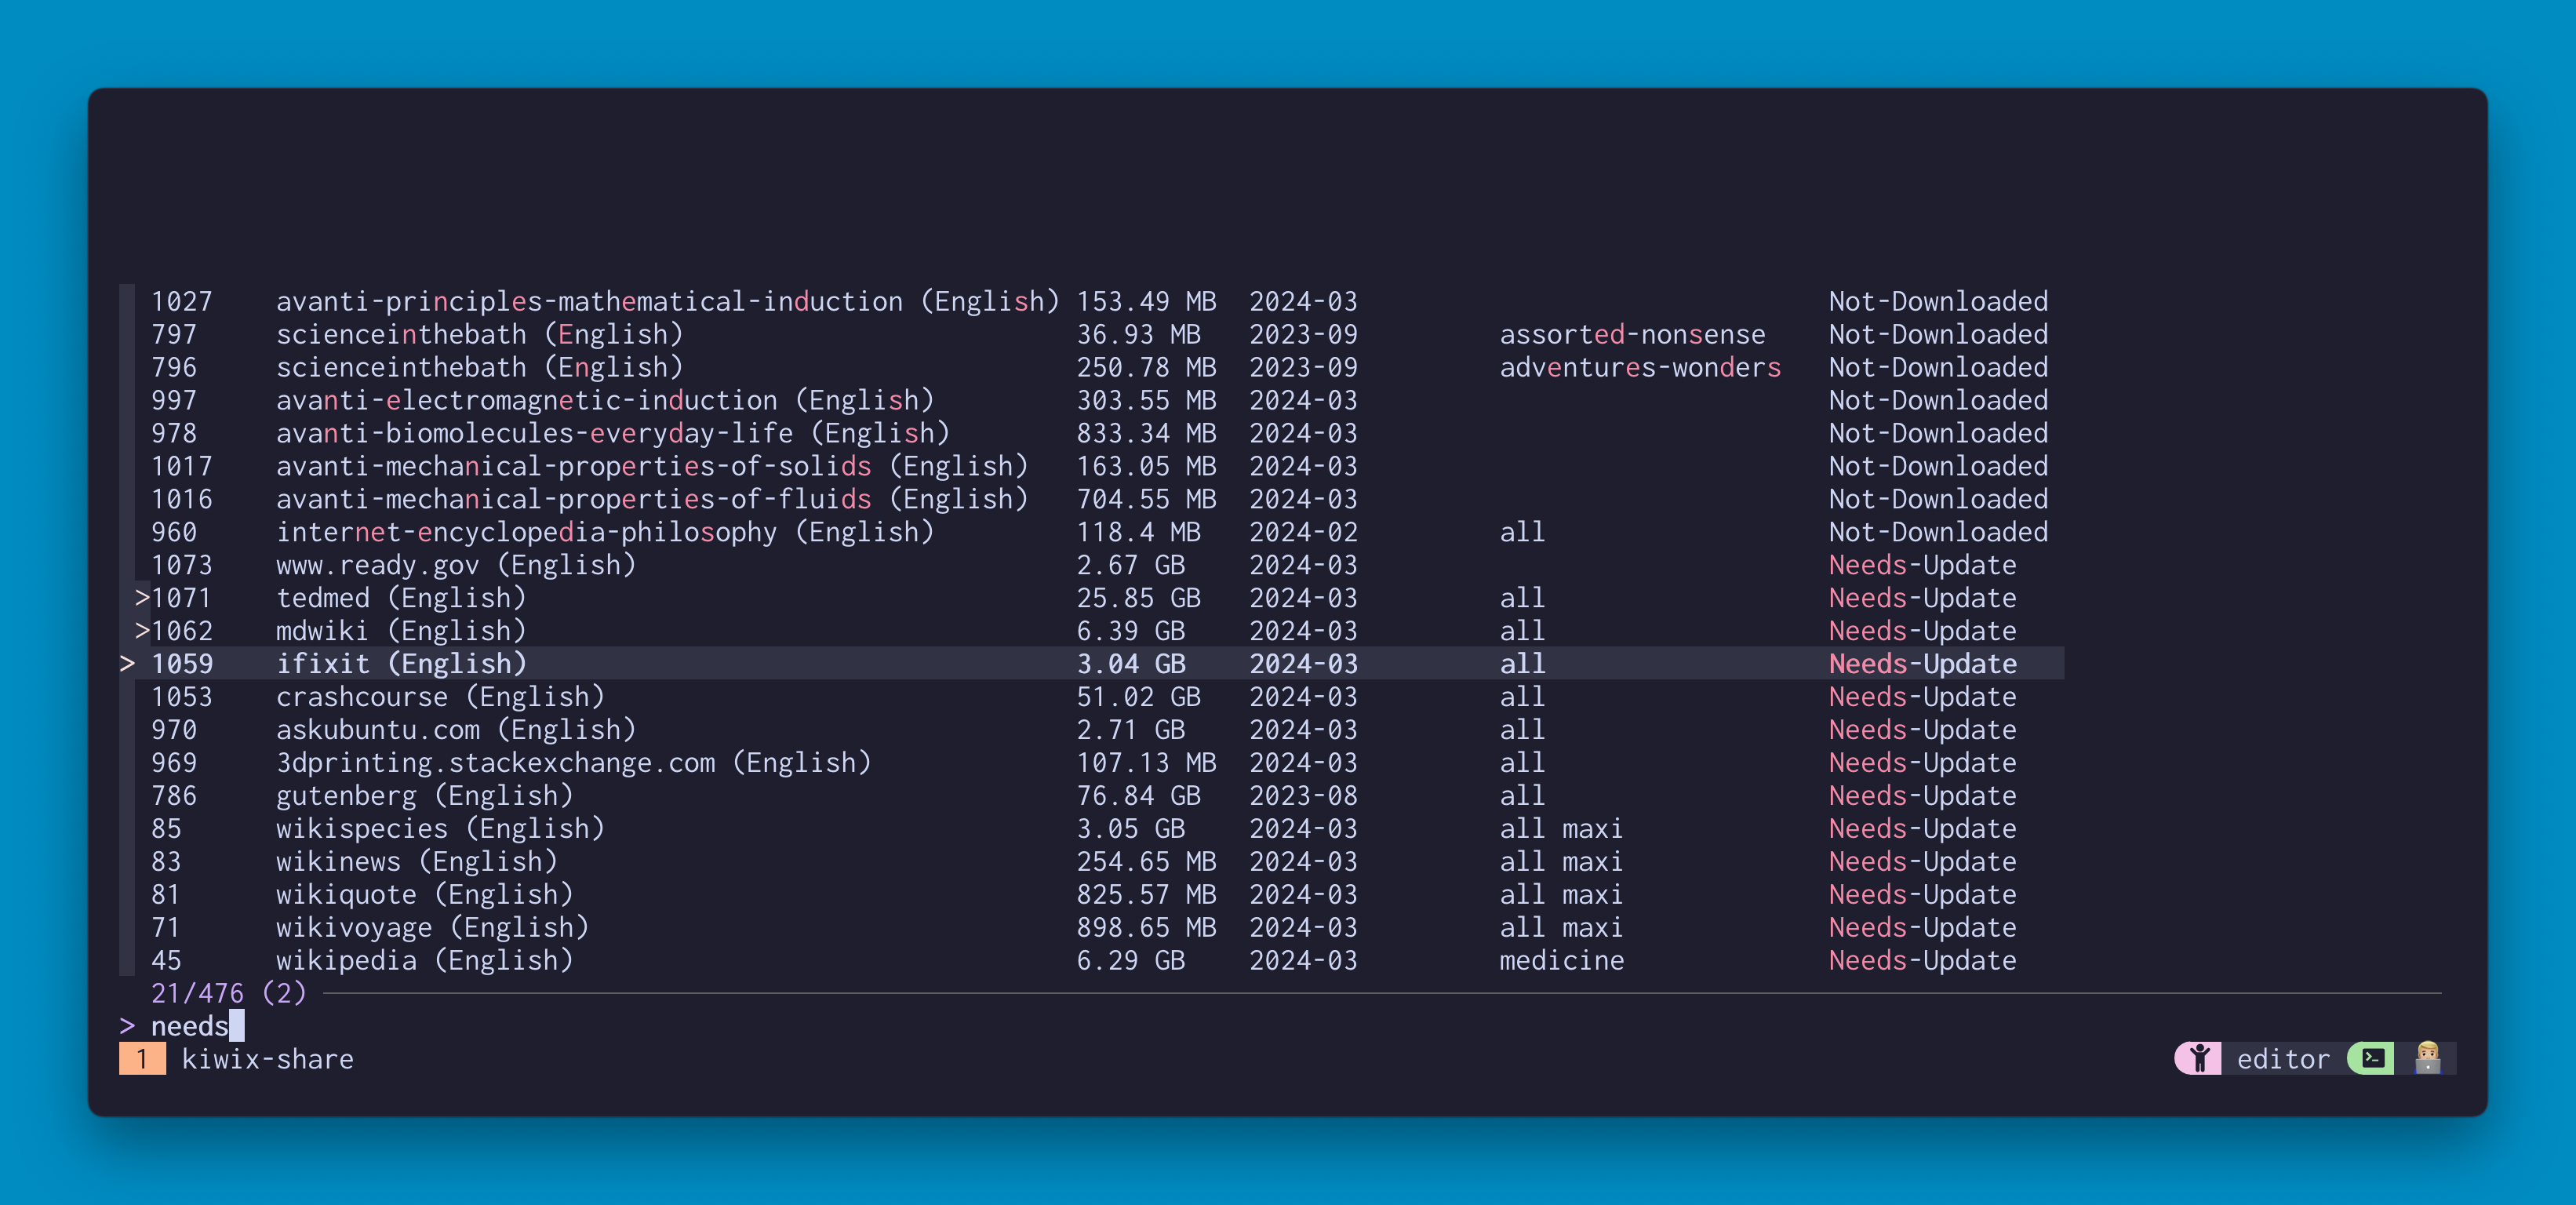Click the pointer arrow on ifixit row

point(127,664)
